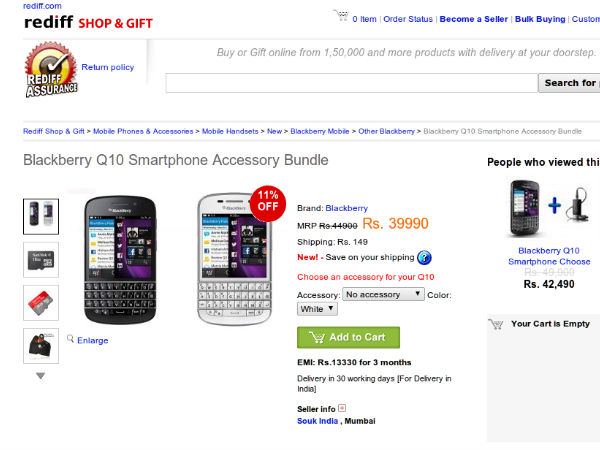
Task: Select the first phone pair thumbnail
Action: pos(41,215)
